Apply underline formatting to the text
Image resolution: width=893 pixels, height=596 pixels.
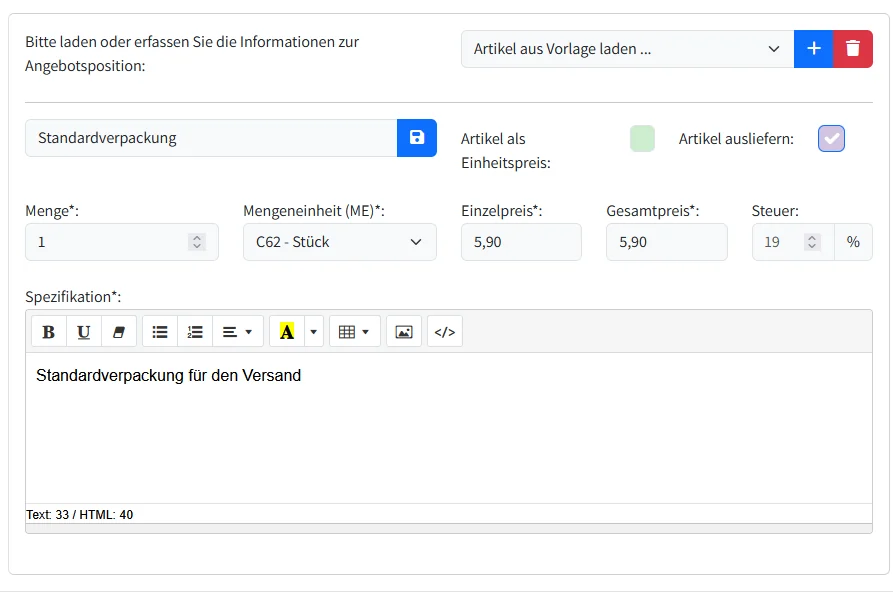84,331
